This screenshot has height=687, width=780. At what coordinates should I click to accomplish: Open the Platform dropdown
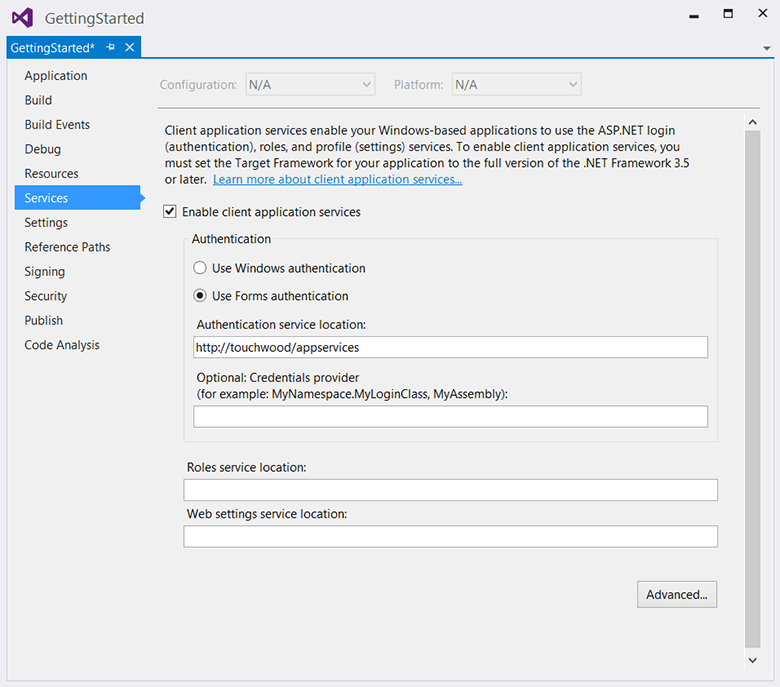[x=516, y=85]
